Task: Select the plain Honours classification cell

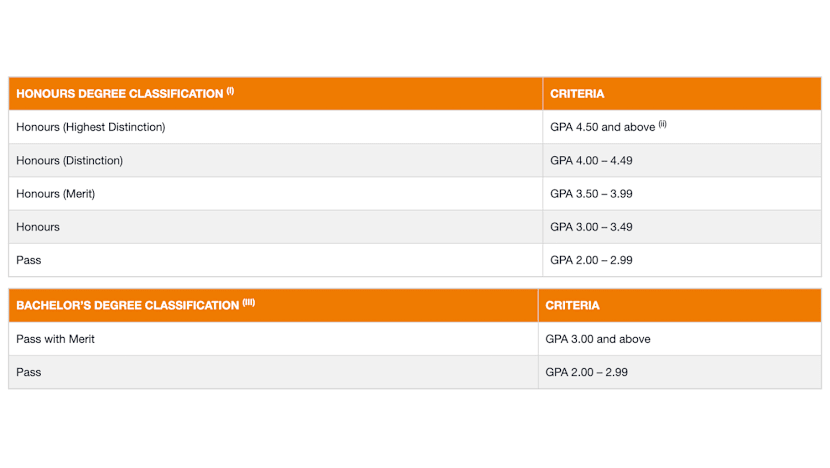Action: pos(38,227)
